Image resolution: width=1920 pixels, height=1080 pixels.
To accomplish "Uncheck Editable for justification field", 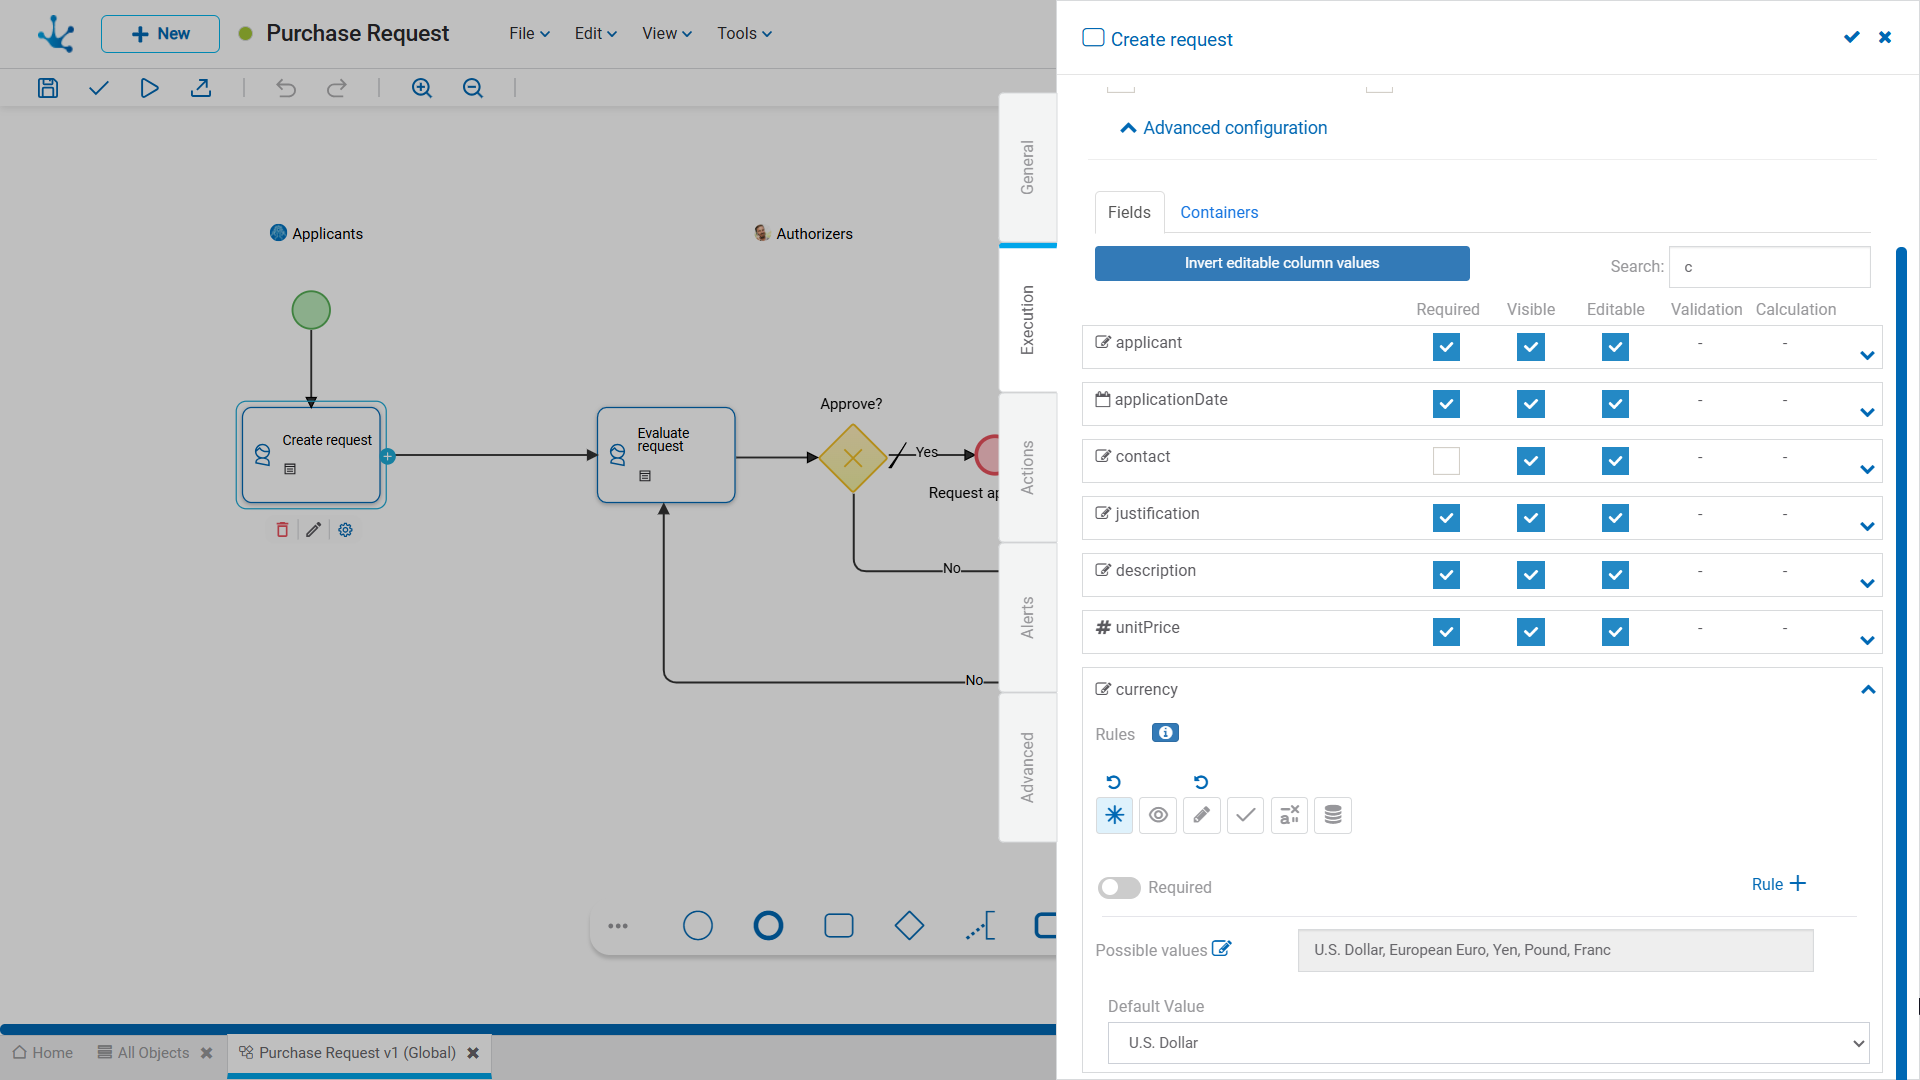I will 1615,518.
